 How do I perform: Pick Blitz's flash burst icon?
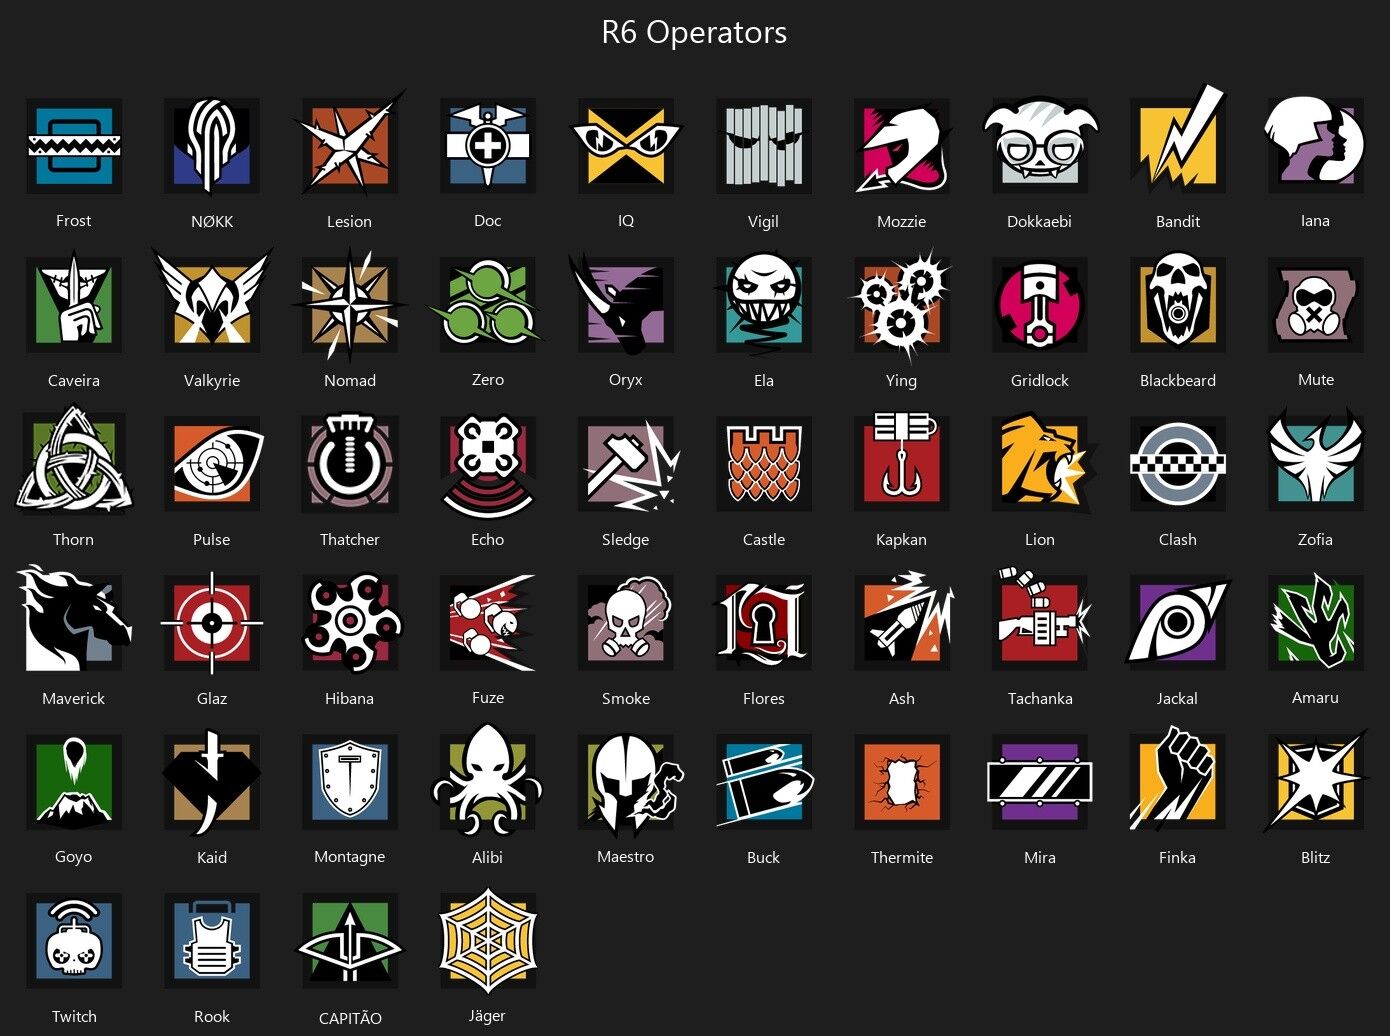click(x=1316, y=781)
